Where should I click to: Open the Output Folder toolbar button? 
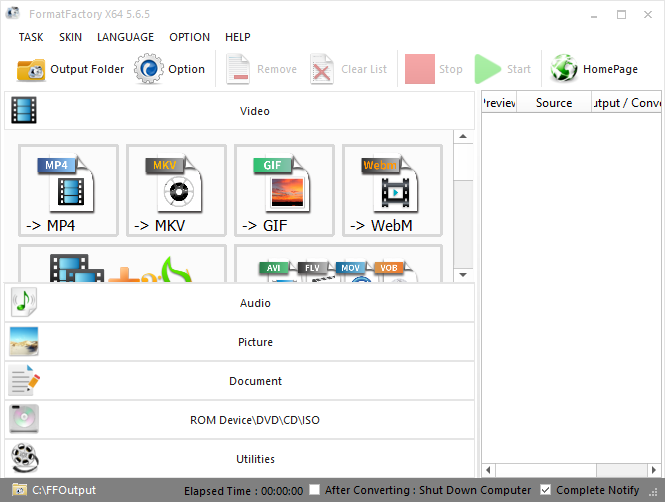[70, 69]
